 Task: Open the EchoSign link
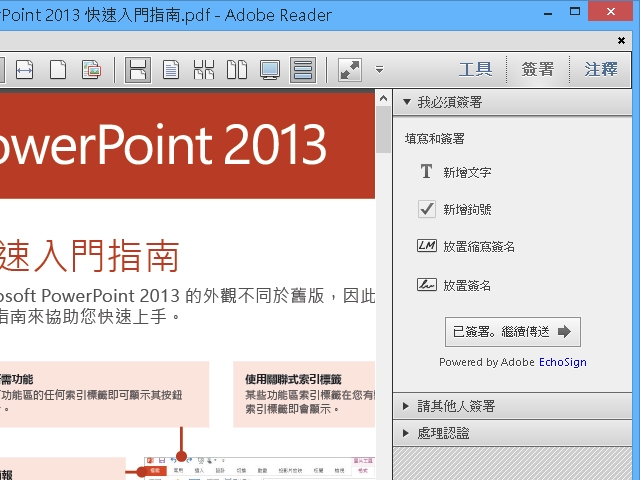[x=562, y=362]
